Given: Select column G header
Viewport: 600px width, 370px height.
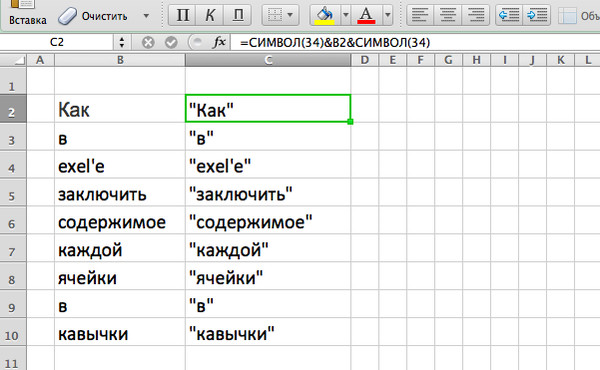Looking at the screenshot, I should pos(448,60).
